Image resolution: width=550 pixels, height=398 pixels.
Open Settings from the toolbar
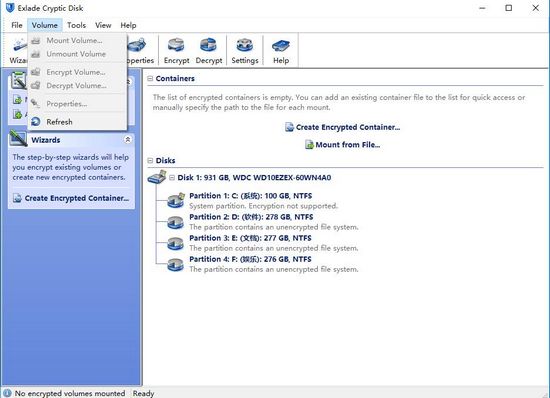click(x=245, y=51)
